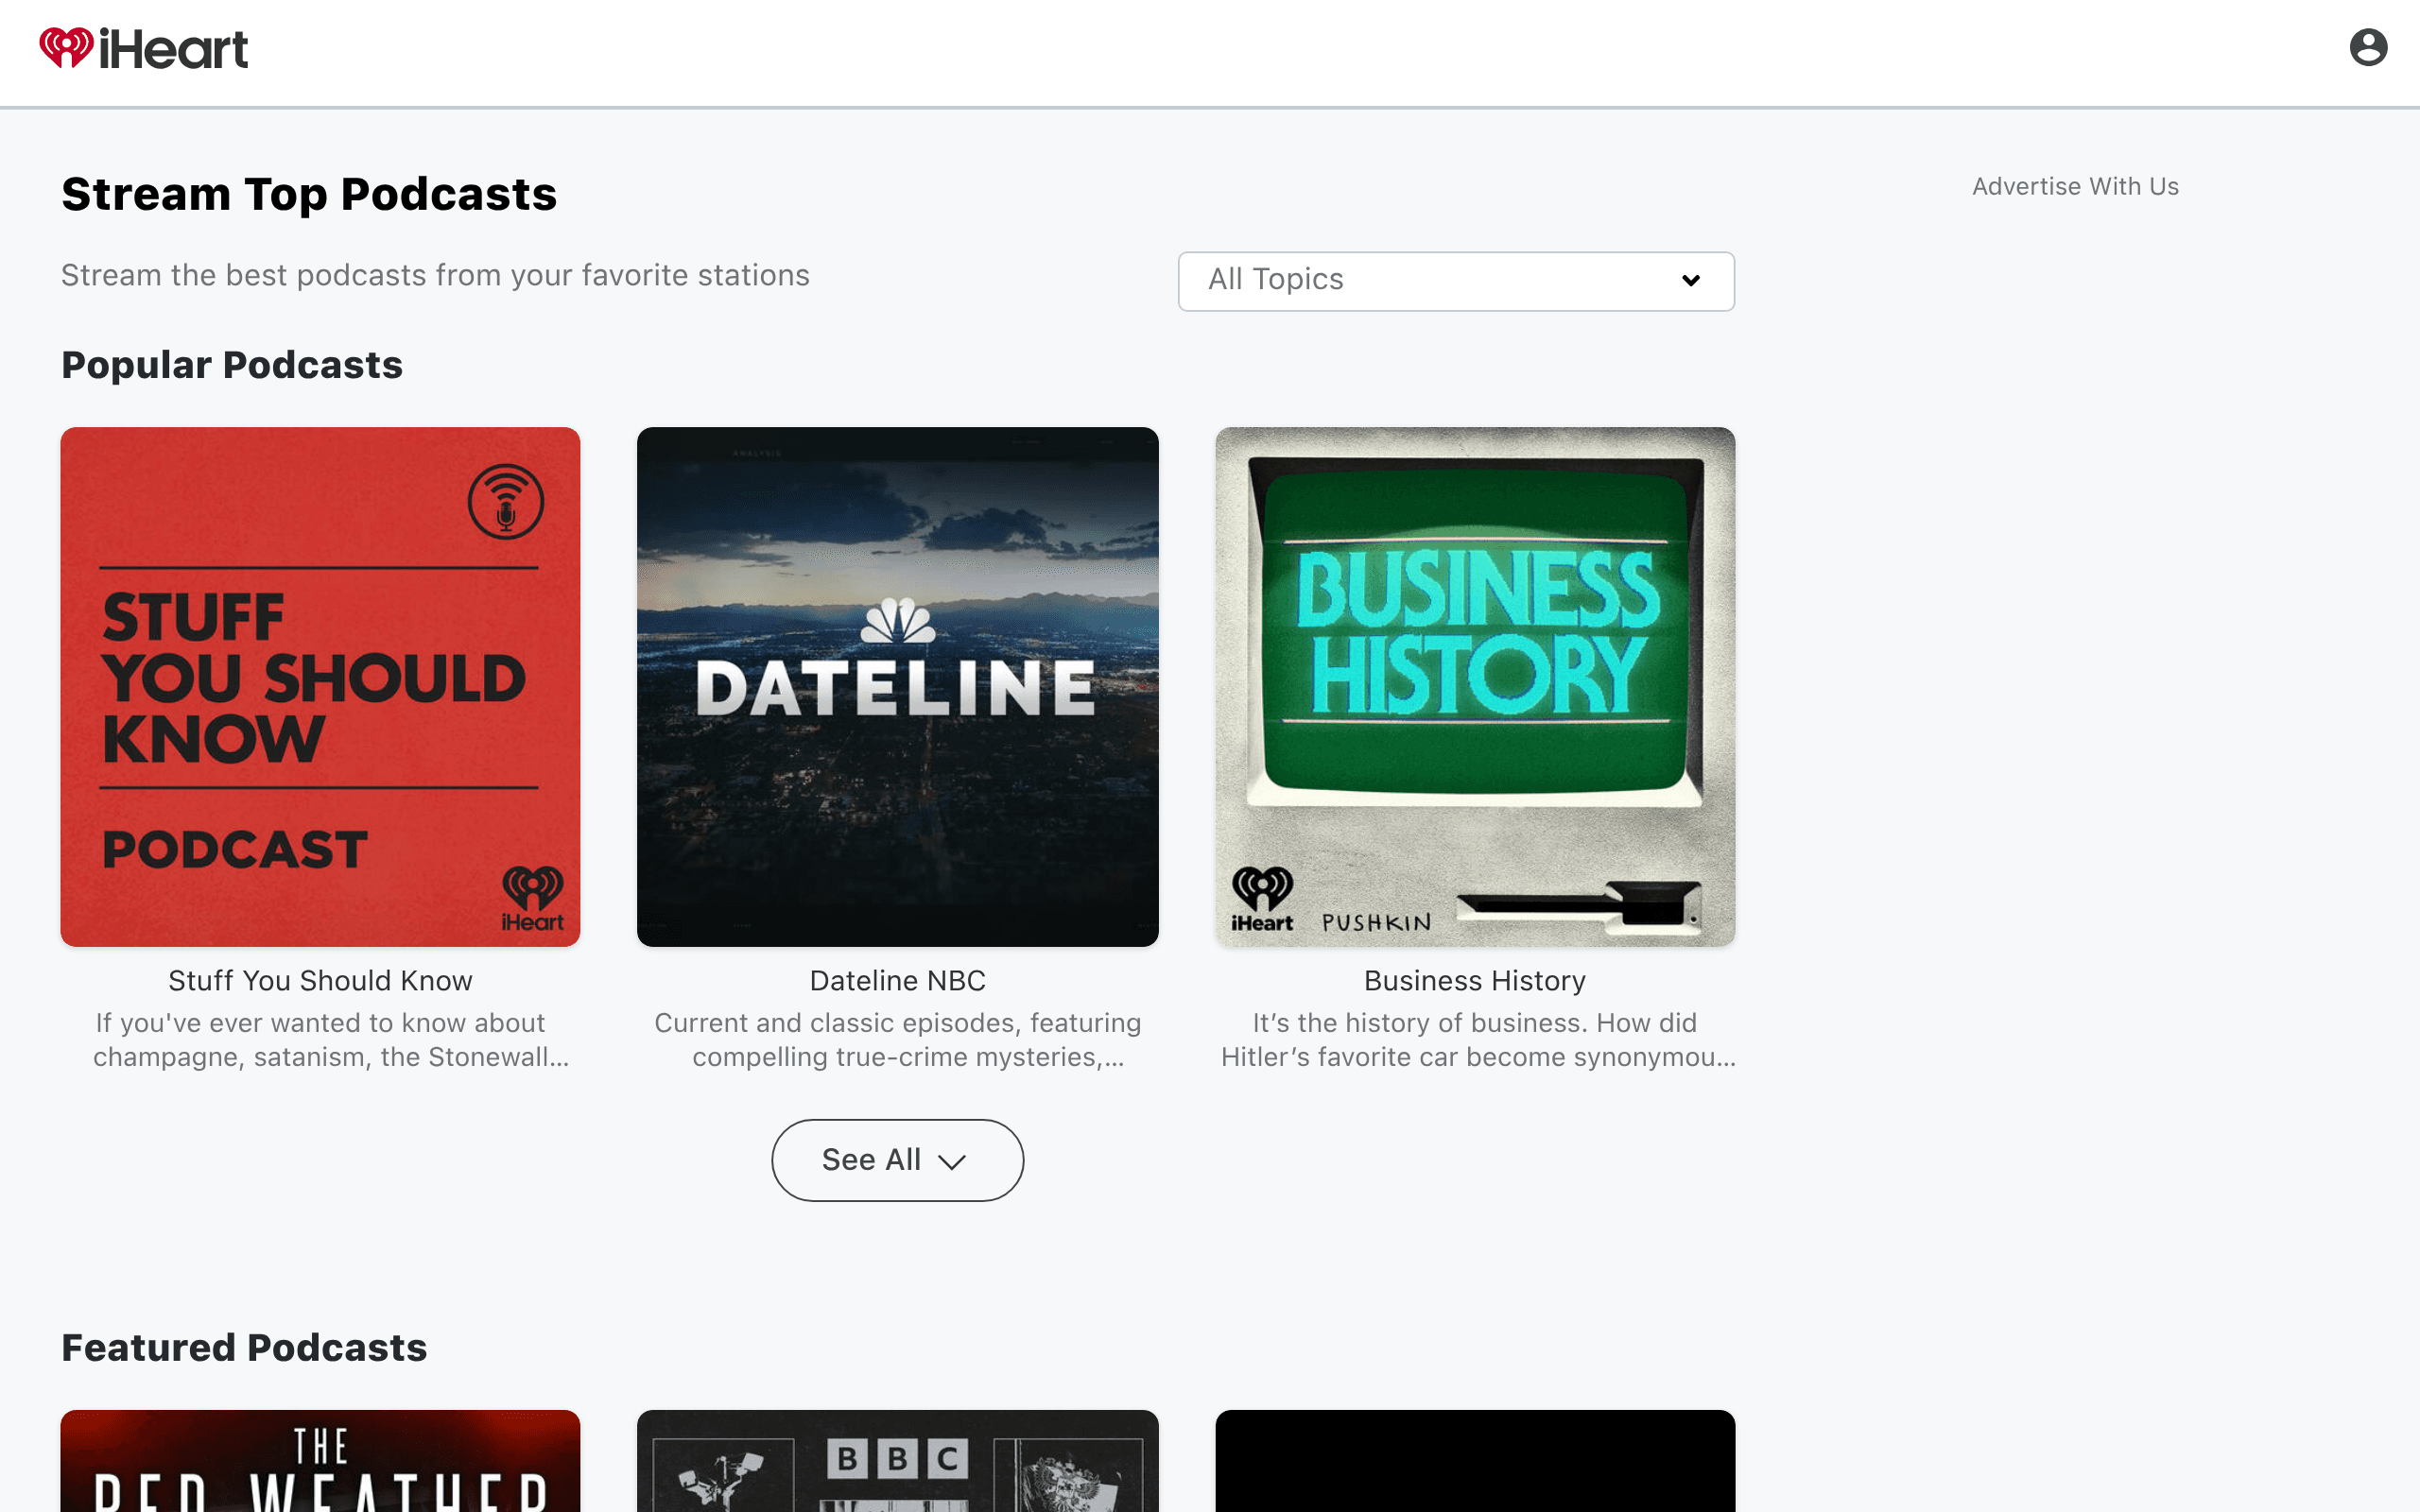Click the Dateline NBC title link
Viewport: 2420px width, 1512px height.
(897, 980)
